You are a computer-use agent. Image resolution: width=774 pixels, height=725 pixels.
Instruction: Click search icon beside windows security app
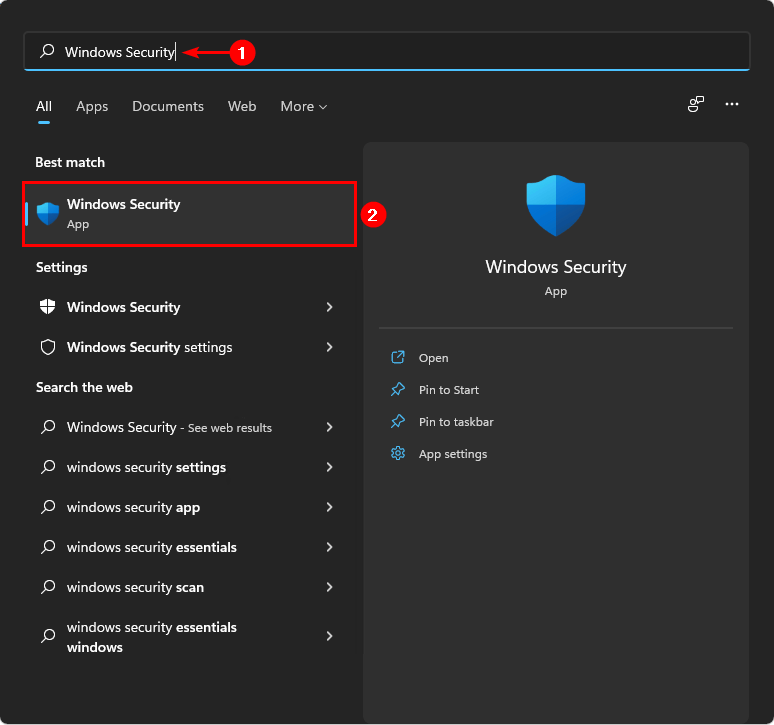48,506
